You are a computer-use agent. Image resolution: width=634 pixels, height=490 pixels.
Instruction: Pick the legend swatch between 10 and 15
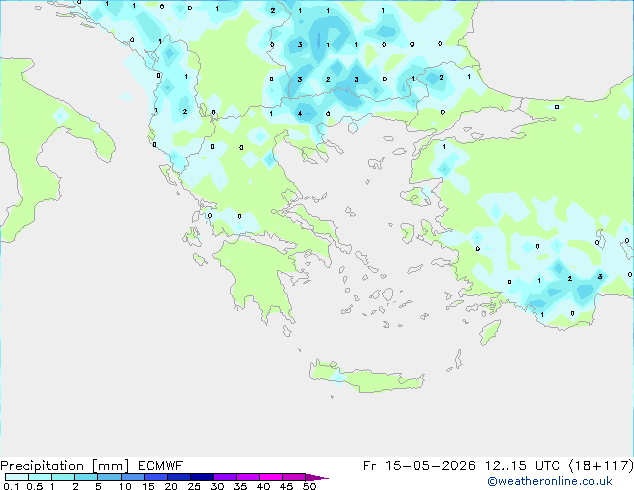coord(133,477)
